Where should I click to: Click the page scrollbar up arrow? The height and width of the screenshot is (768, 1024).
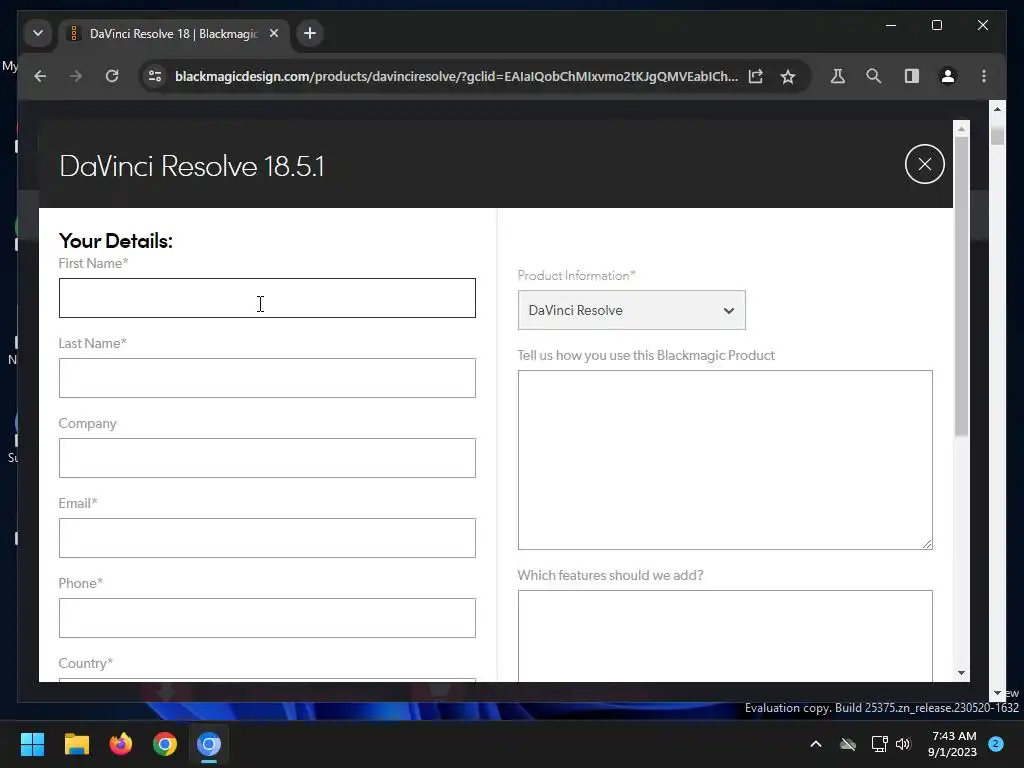pos(997,108)
